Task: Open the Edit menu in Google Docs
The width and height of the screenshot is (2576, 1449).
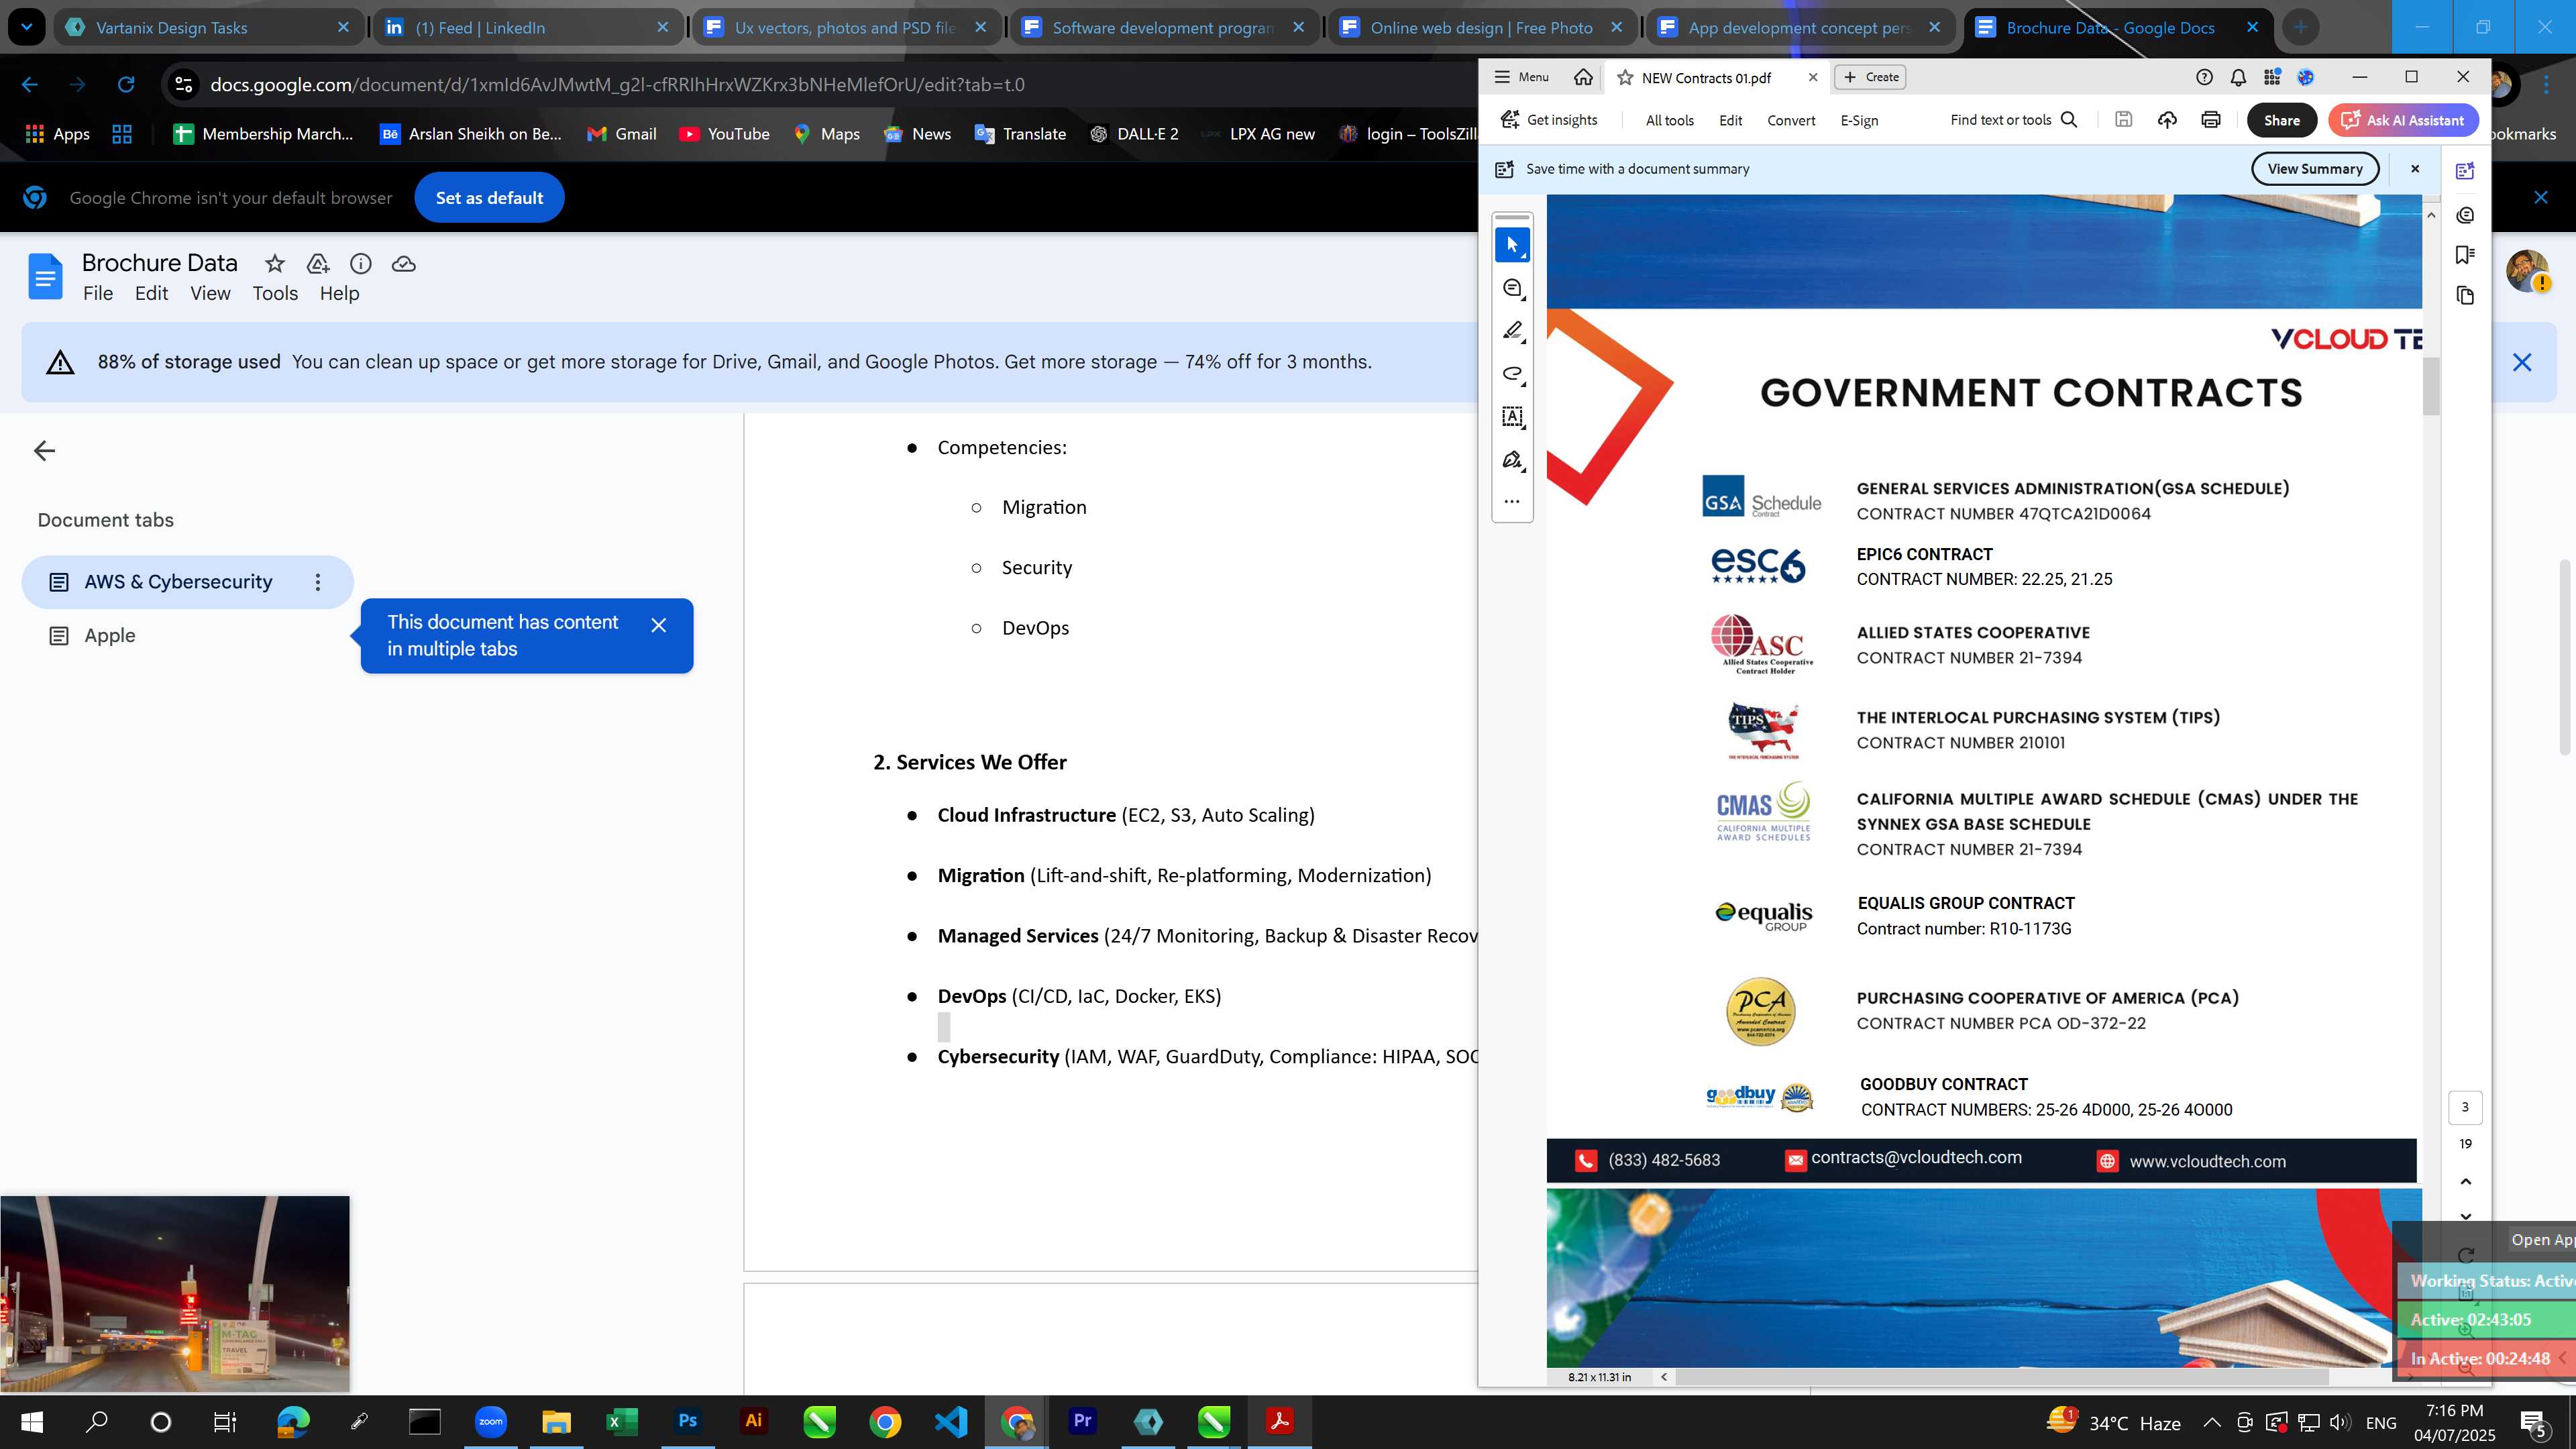Action: [x=151, y=294]
